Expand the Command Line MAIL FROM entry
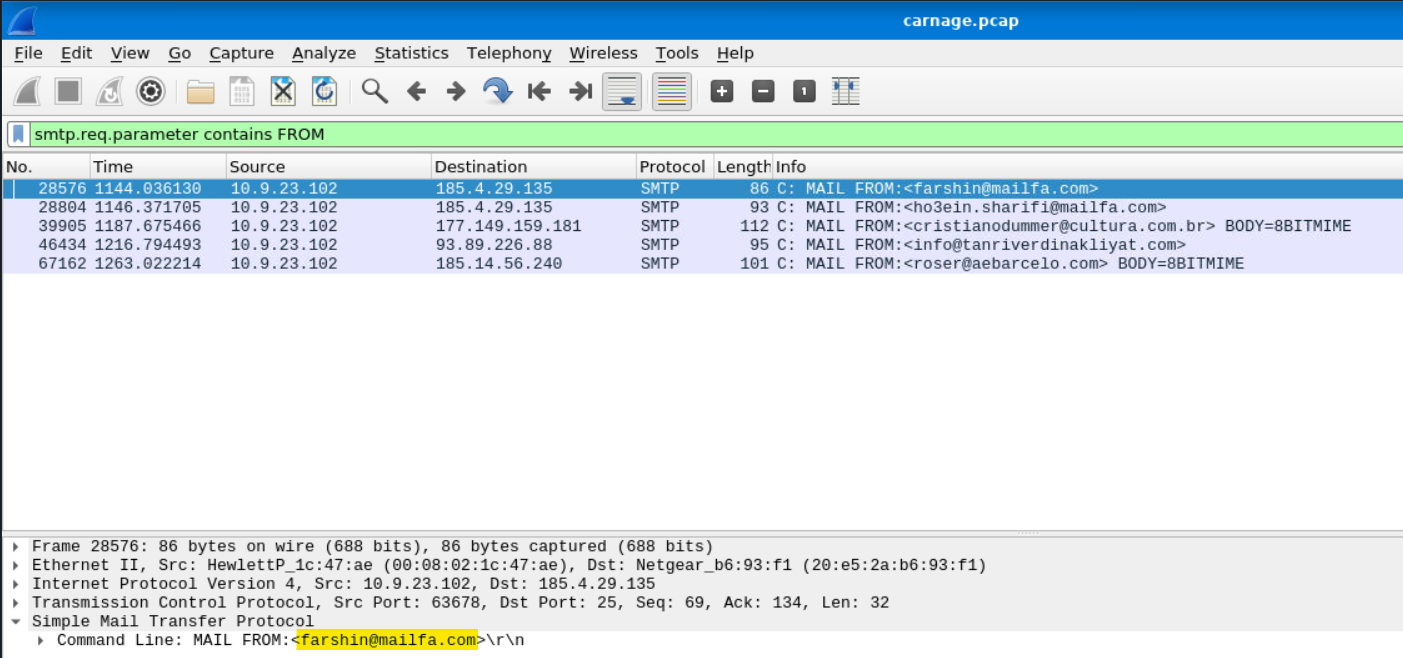This screenshot has height=658, width=1403. (x=42, y=640)
